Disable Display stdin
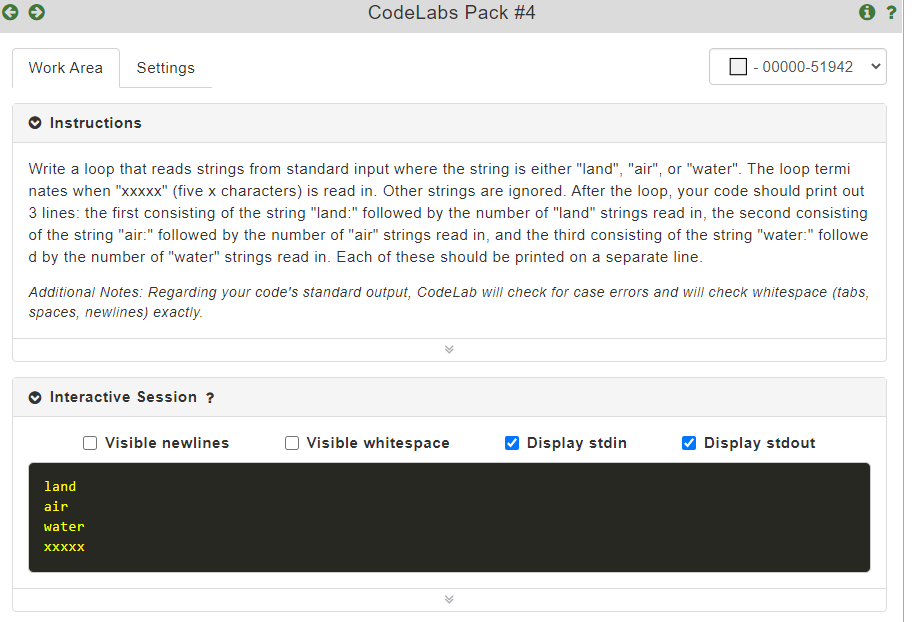This screenshot has height=622, width=916. [x=512, y=443]
